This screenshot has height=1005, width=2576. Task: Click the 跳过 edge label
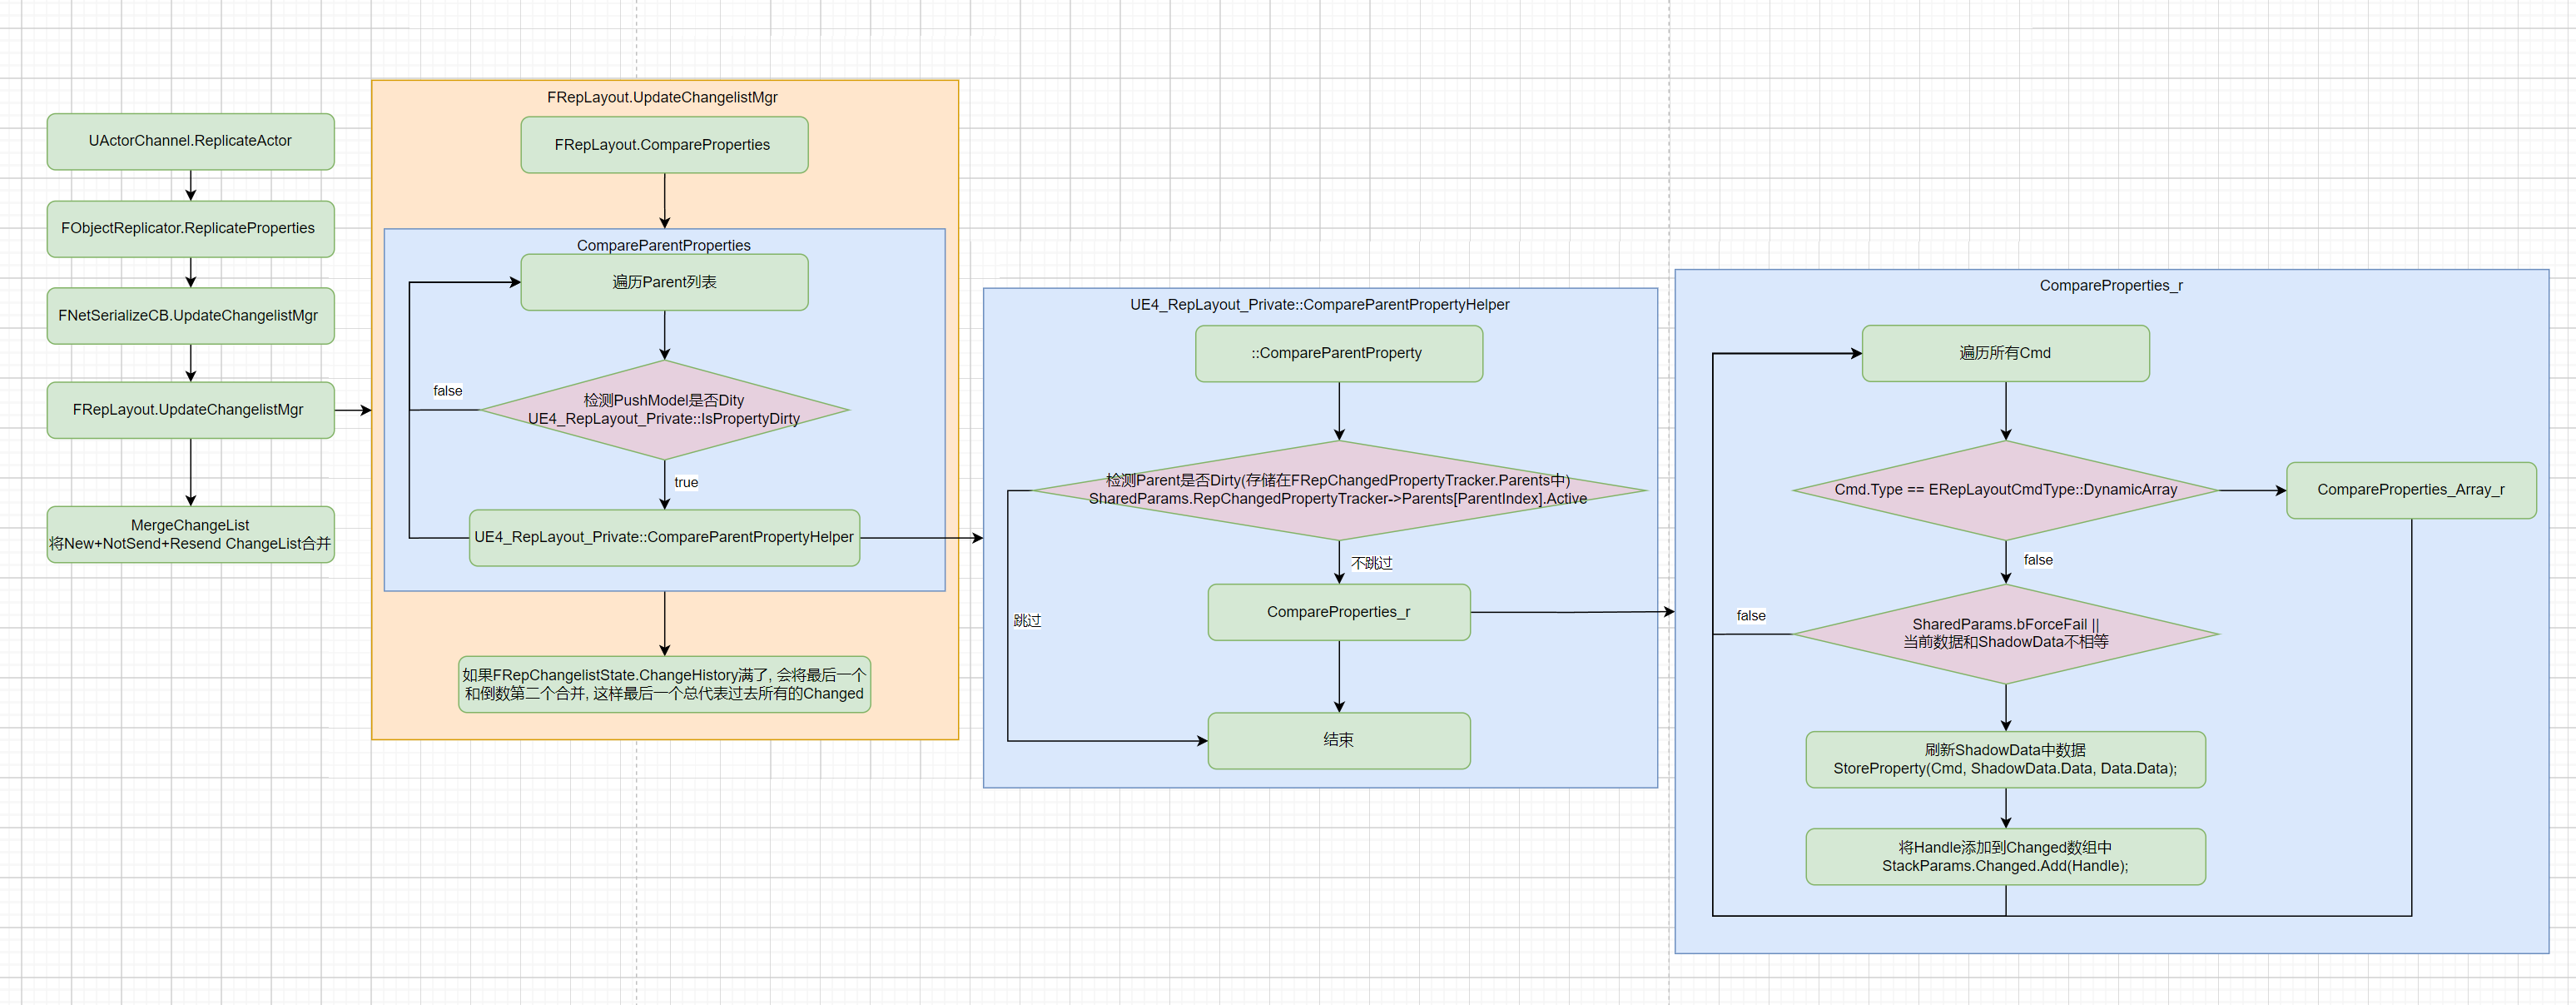pos(1027,621)
